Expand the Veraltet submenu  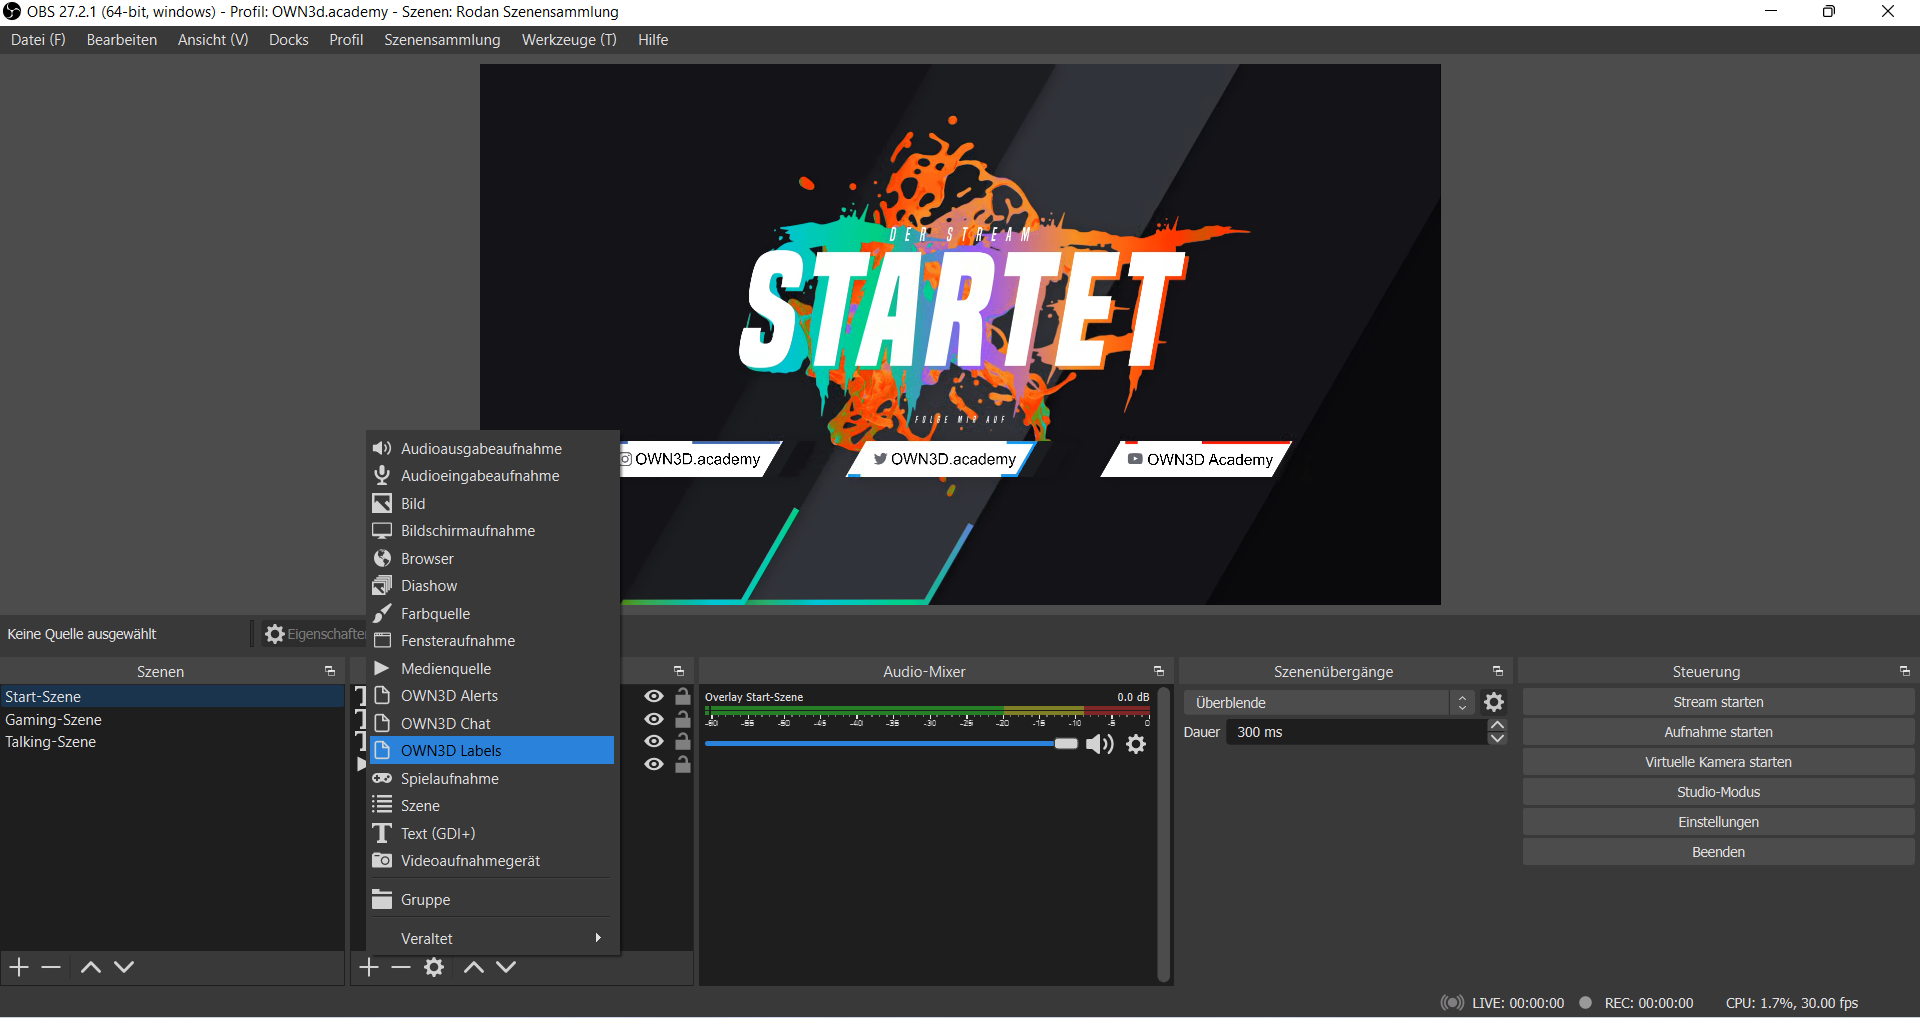[x=492, y=938]
